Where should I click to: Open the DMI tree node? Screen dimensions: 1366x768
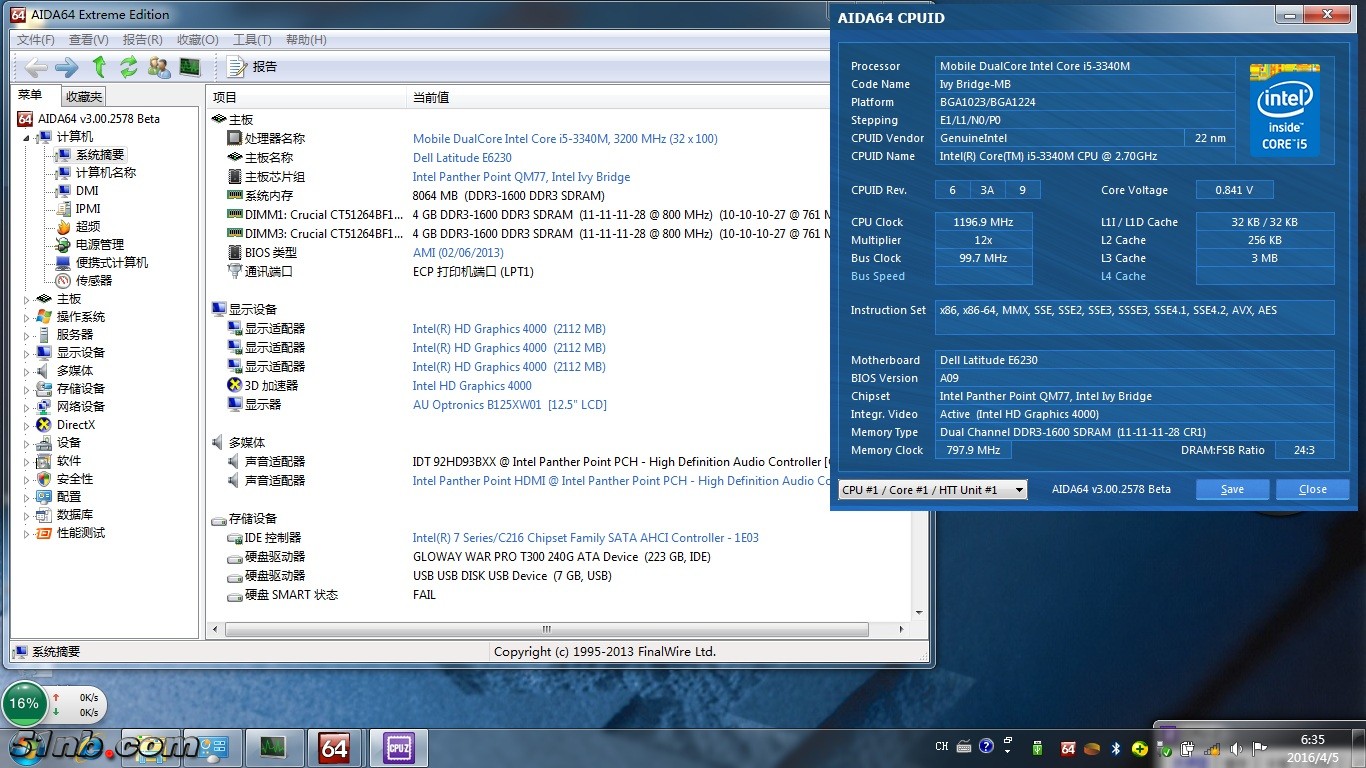click(x=87, y=191)
